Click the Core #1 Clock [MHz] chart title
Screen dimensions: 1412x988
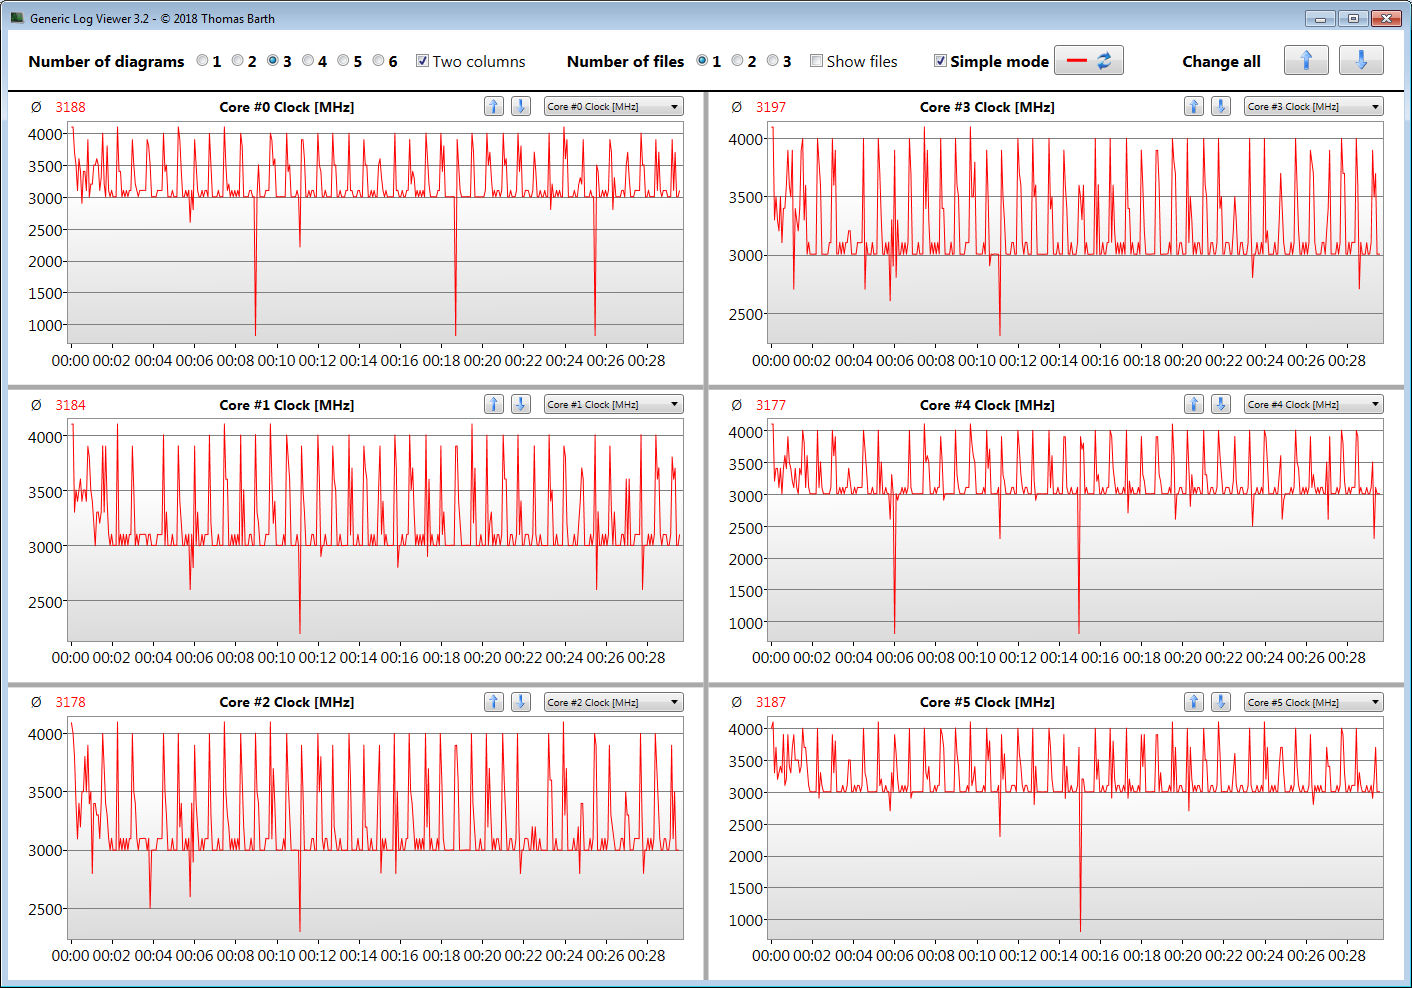287,405
